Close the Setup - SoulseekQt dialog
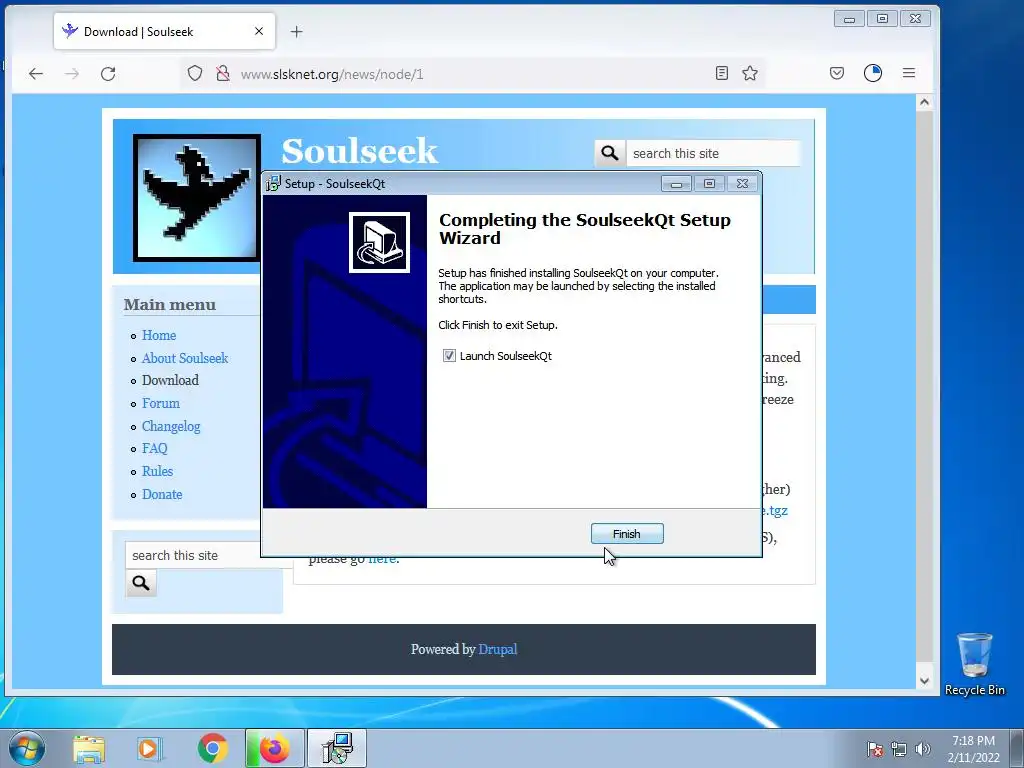This screenshot has width=1024, height=768. [743, 184]
